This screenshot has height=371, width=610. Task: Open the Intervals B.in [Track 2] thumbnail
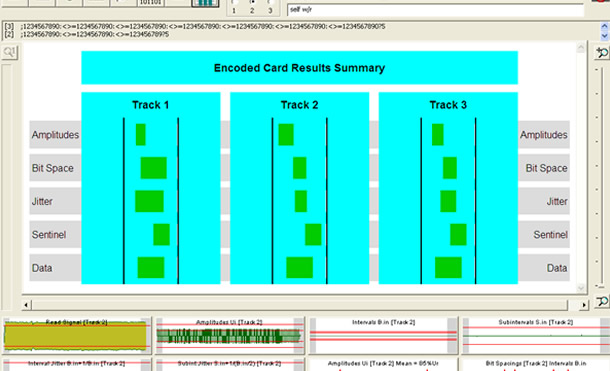(383, 336)
